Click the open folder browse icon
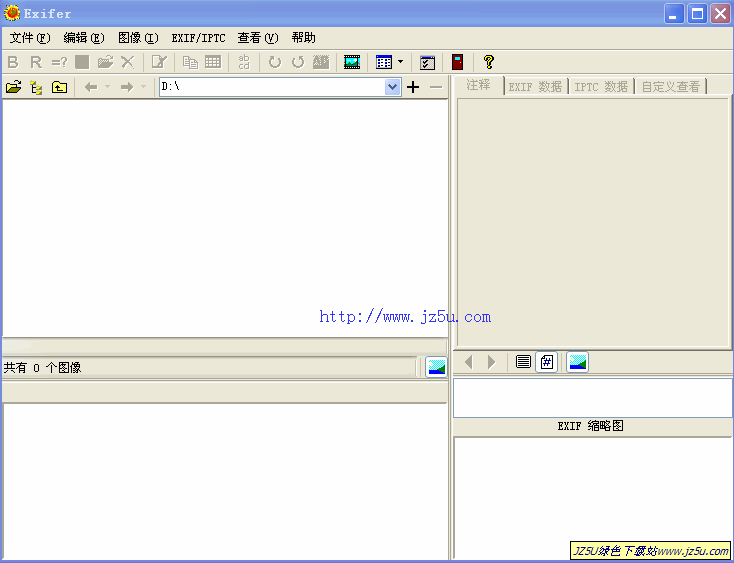 (x=14, y=87)
